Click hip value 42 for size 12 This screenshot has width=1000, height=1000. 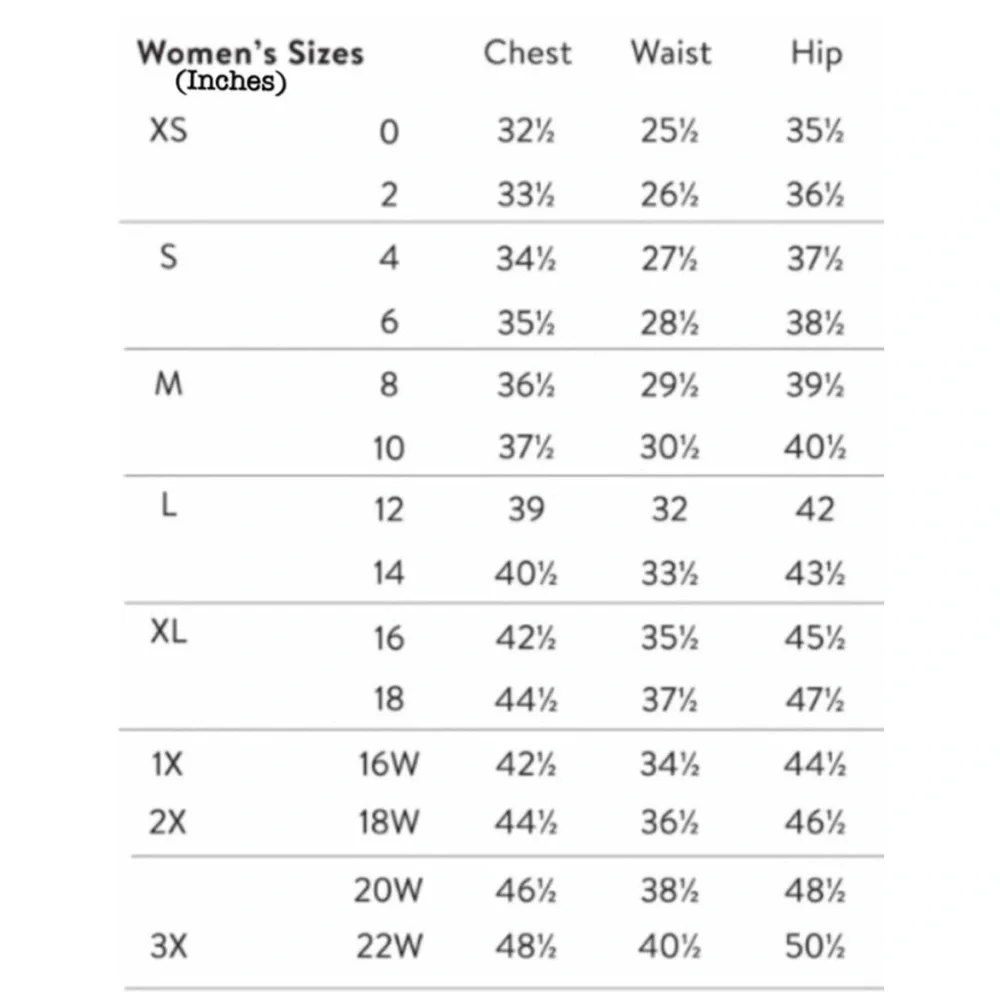815,510
